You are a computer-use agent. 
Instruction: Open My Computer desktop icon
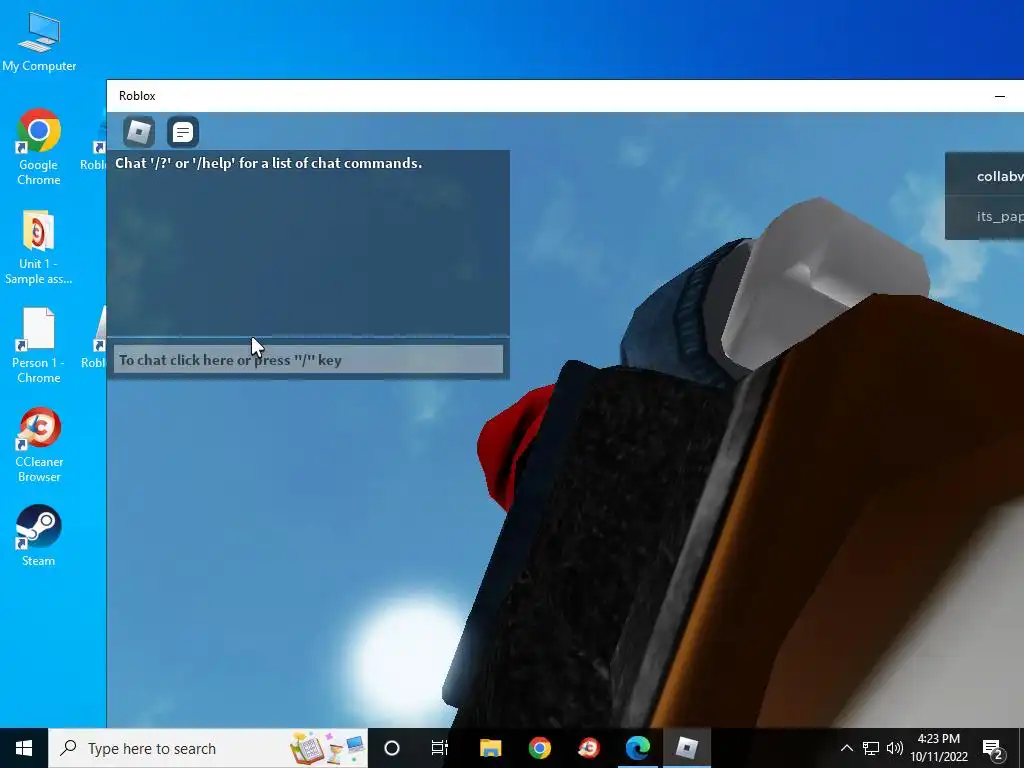coord(39,42)
